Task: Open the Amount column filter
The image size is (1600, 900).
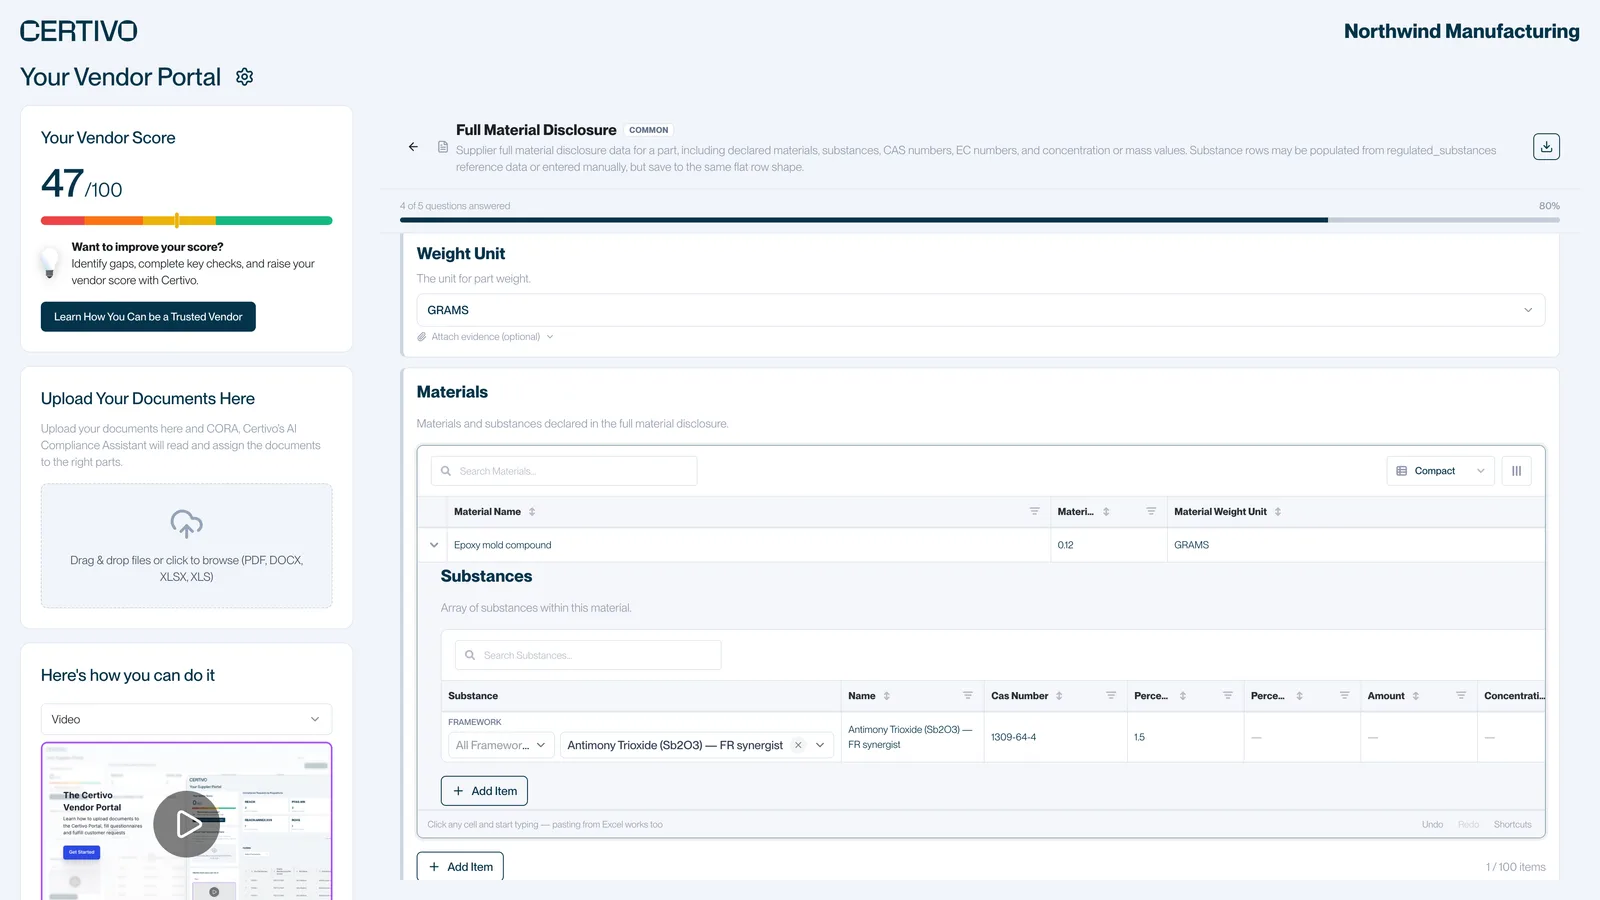Action: (x=1461, y=696)
